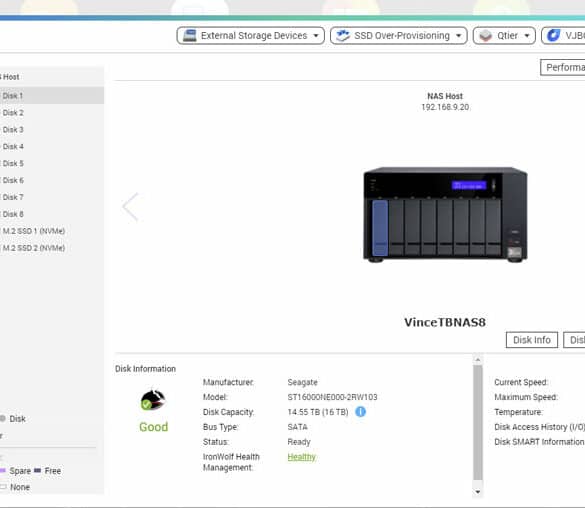Click the 14.55 TB (16 TB) capacity value

click(318, 412)
